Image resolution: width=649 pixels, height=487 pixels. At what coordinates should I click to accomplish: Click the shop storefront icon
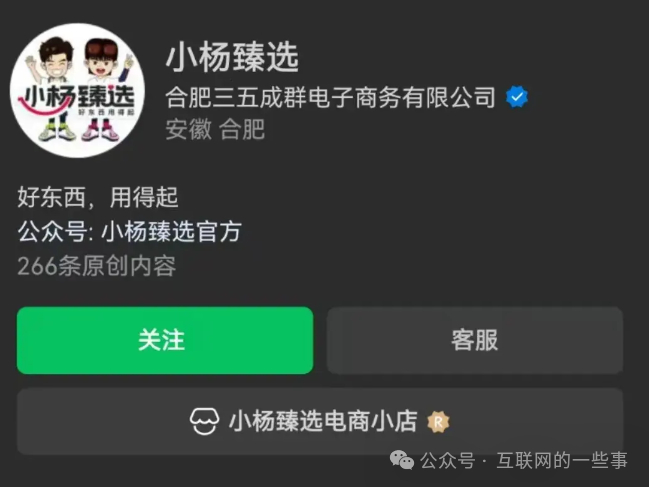point(204,422)
